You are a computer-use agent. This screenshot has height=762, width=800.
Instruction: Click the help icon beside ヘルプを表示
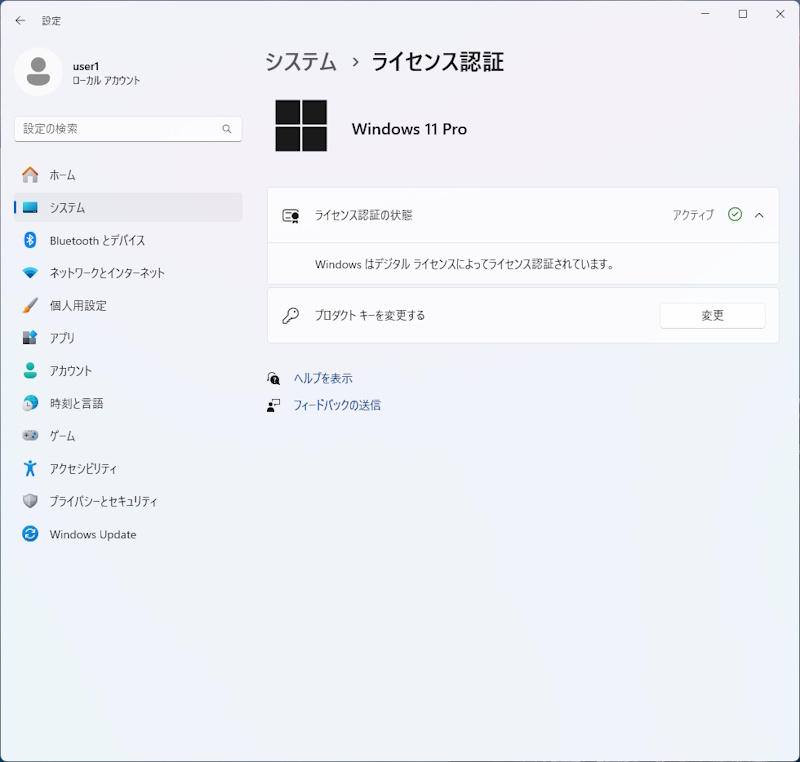(273, 378)
